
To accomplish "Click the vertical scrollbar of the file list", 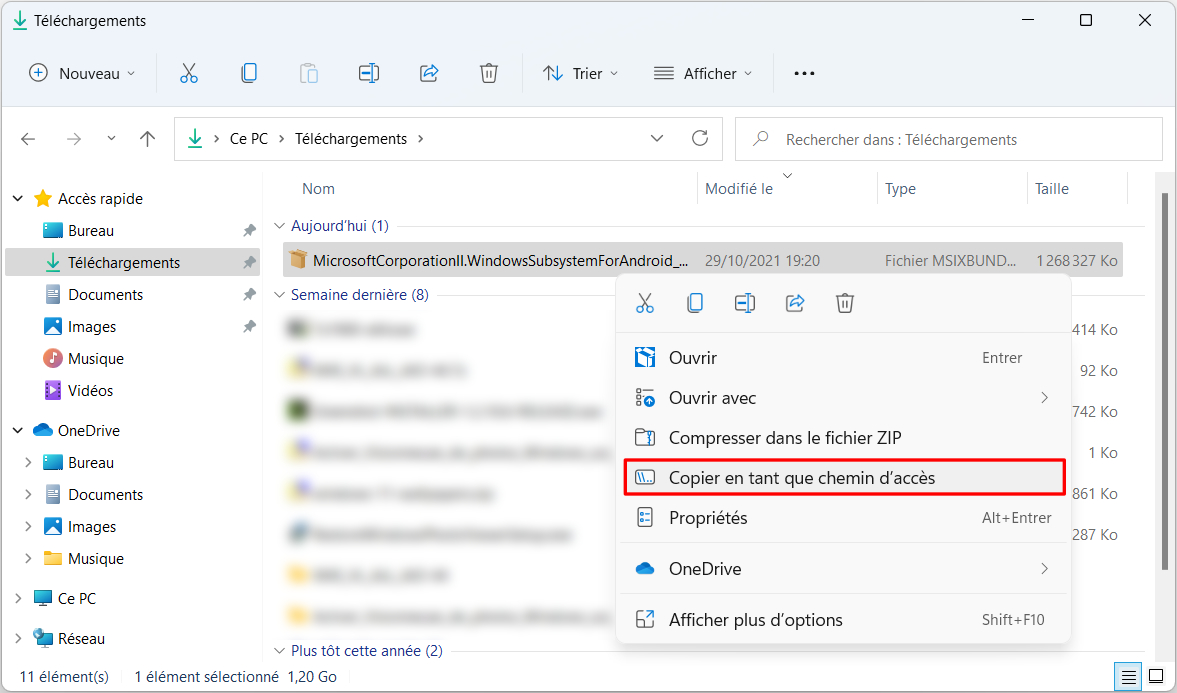I will coord(1164,383).
